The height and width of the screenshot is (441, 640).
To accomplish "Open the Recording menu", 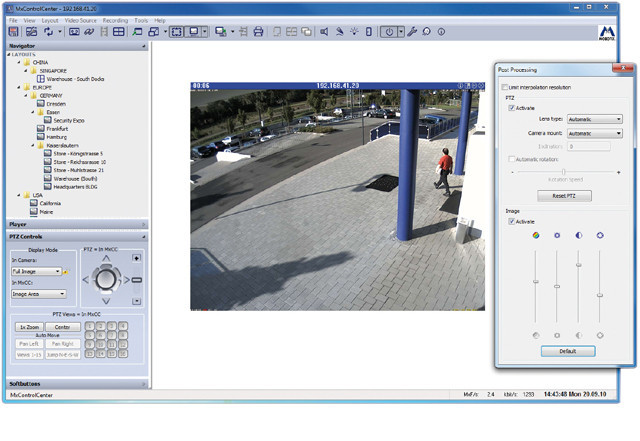I will [x=115, y=20].
